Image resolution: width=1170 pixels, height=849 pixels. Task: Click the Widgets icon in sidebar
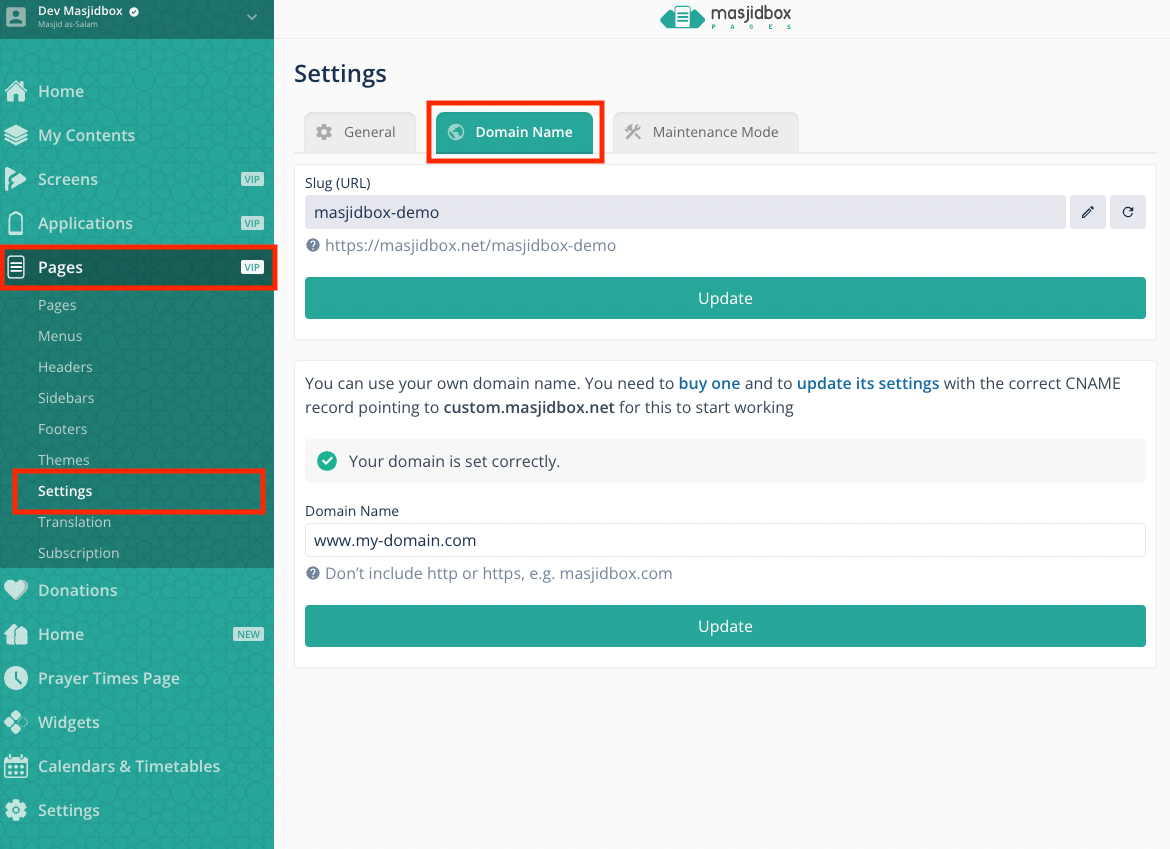pos(16,722)
